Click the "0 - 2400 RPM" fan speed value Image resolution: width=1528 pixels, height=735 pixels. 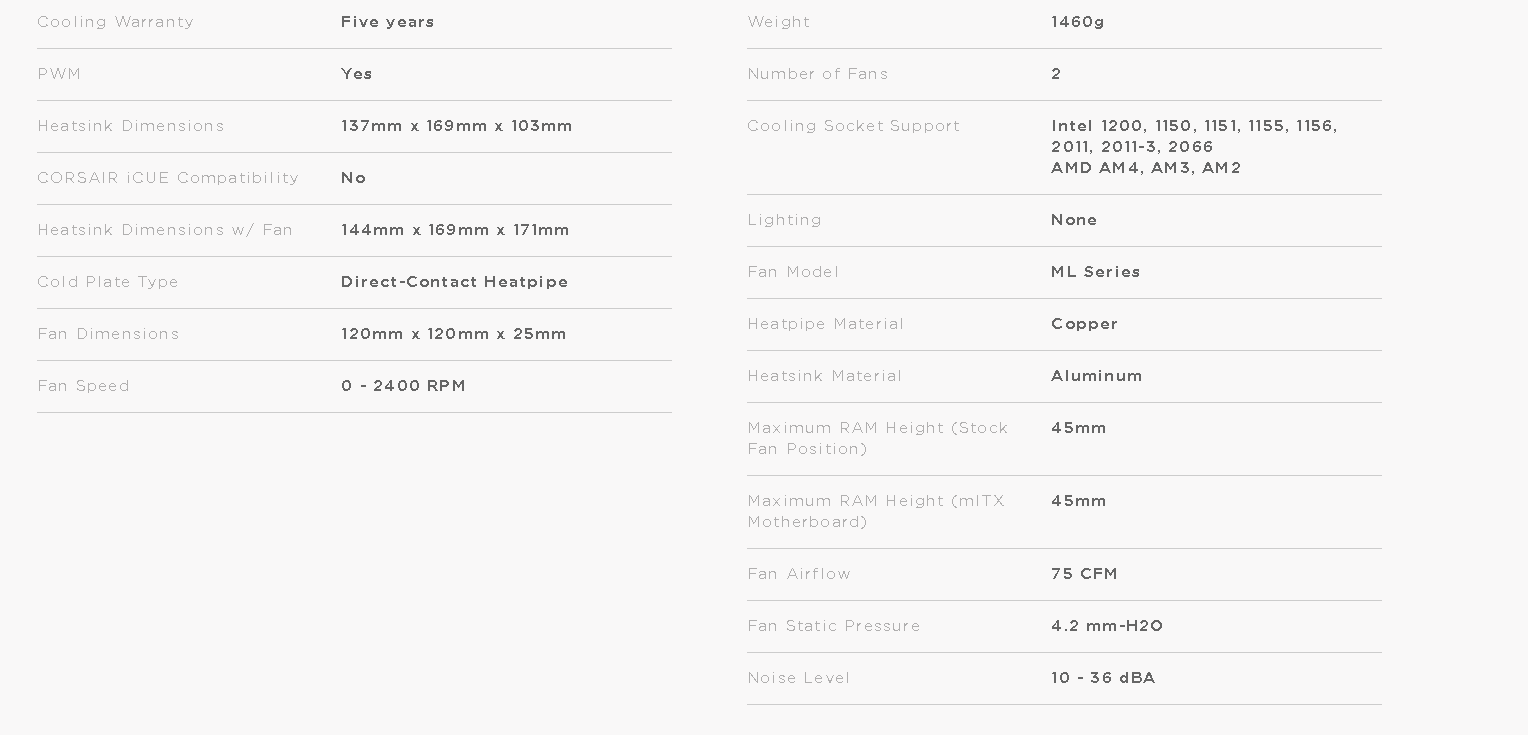(x=403, y=386)
